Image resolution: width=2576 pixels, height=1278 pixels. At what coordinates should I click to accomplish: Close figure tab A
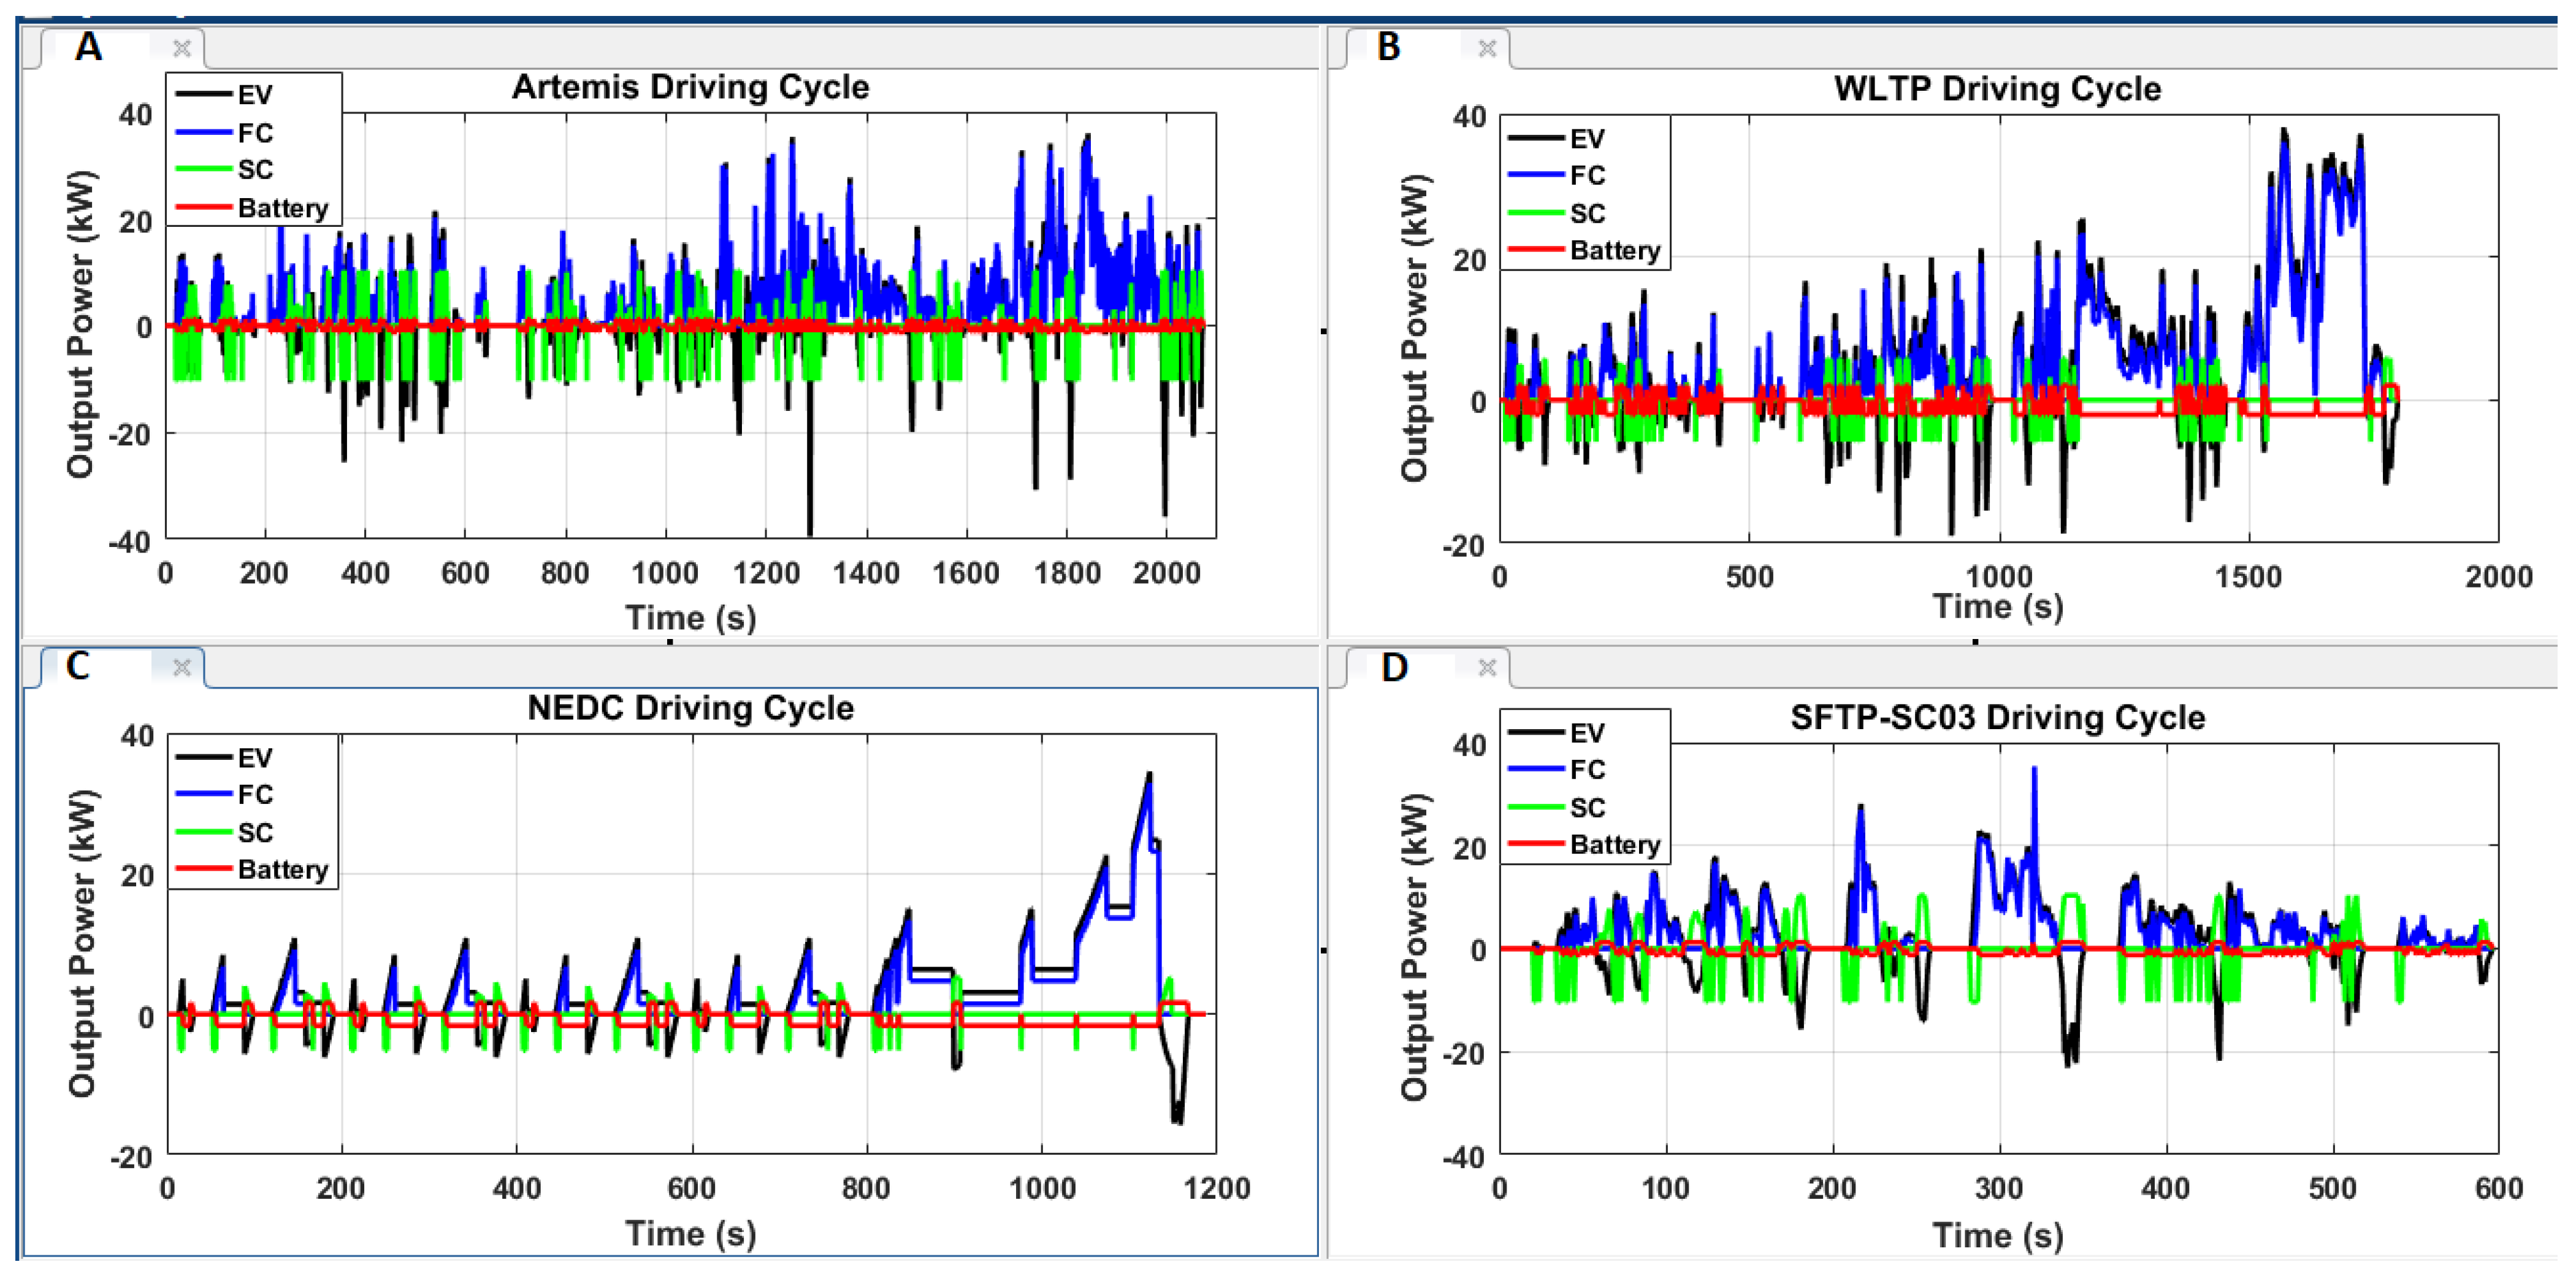[181, 48]
